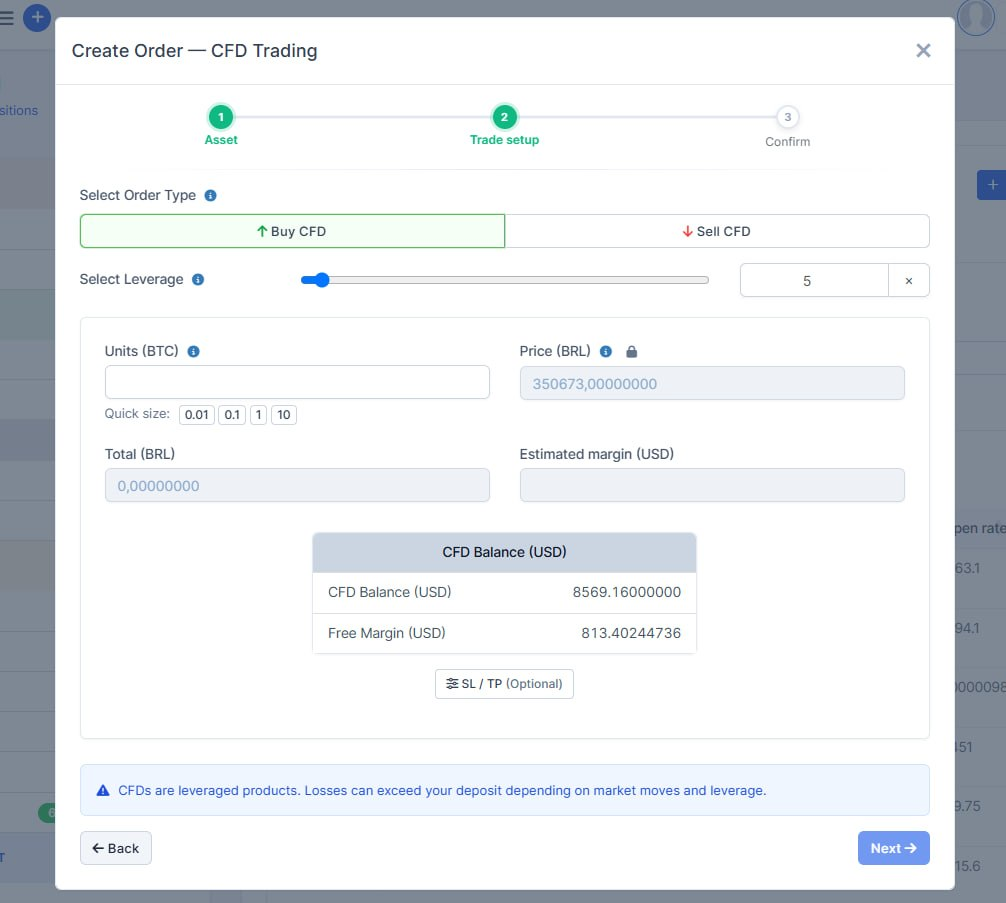Close the Create Order dialog
Image resolution: width=1006 pixels, height=903 pixels.
923,51
